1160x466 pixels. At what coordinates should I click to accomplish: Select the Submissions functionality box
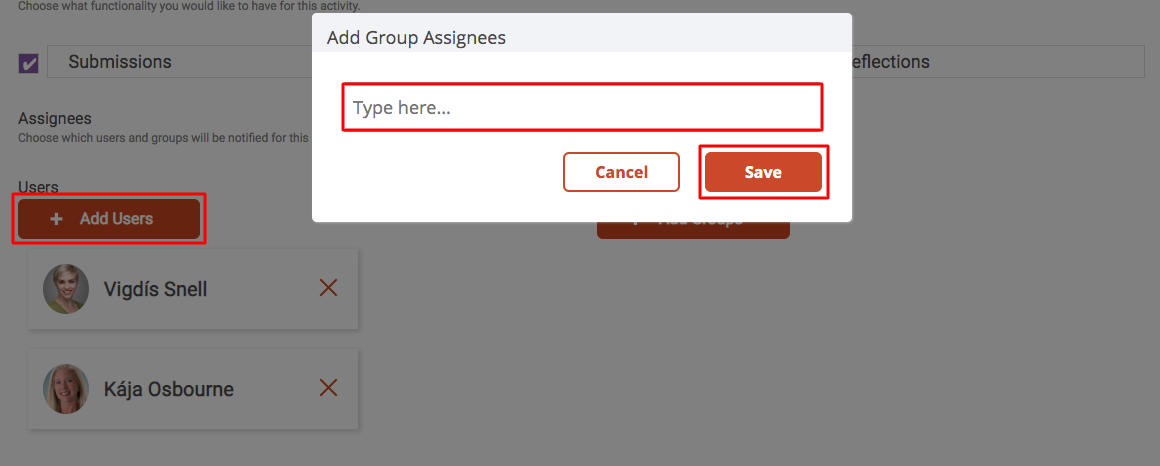[x=180, y=62]
